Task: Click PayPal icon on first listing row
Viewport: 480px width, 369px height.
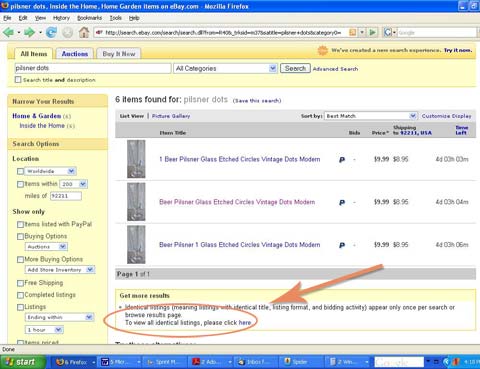Action: [342, 160]
